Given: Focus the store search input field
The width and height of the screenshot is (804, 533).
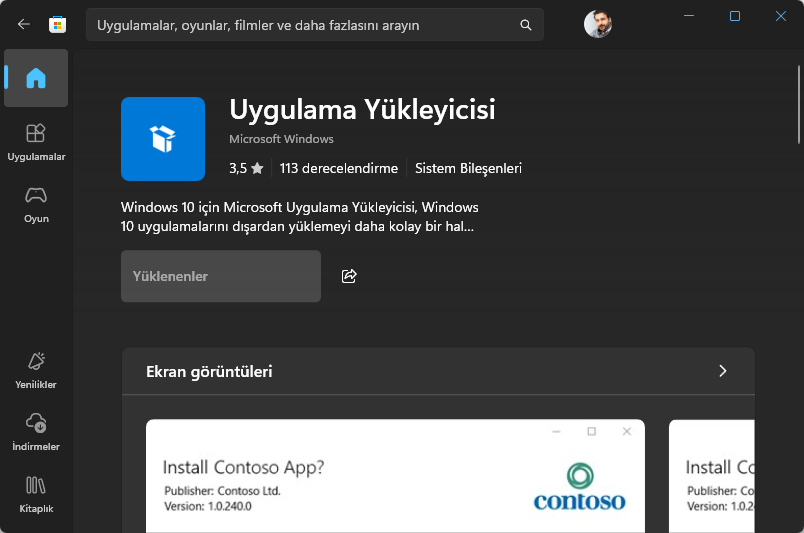Looking at the screenshot, I should pyautogui.click(x=300, y=25).
